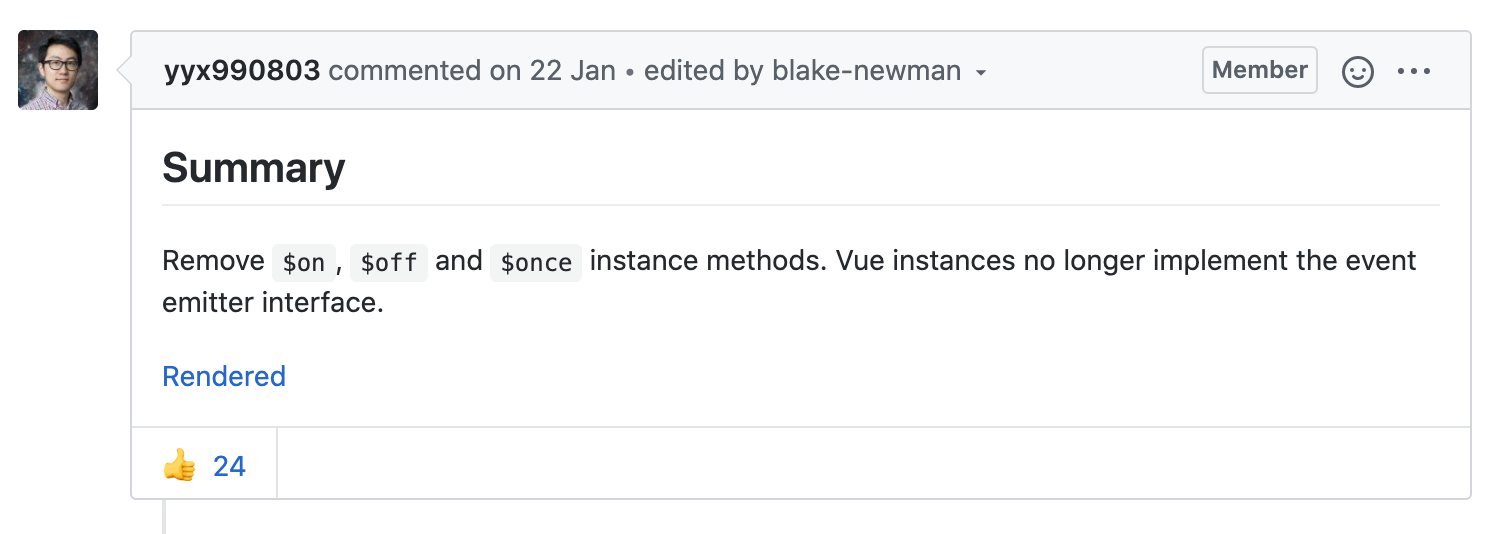This screenshot has width=1494, height=534.
Task: Open the yyx990803 username profile link
Action: (242, 71)
